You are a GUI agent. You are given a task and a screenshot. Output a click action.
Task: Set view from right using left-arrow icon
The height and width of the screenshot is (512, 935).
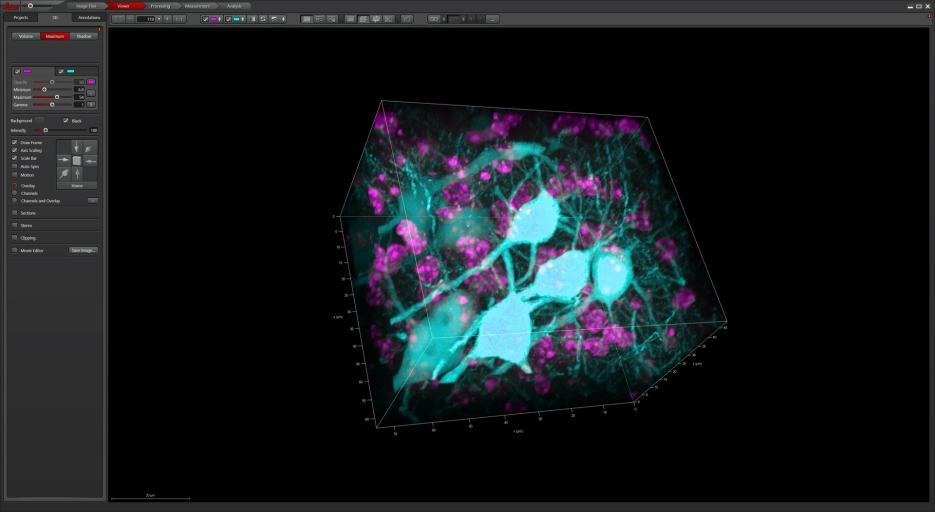89,160
